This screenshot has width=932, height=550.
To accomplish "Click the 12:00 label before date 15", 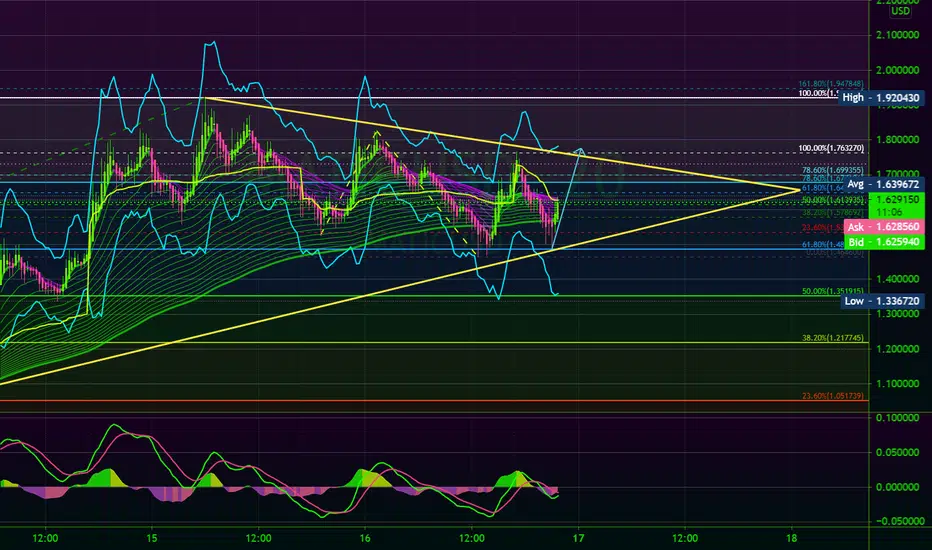I will (x=45, y=539).
